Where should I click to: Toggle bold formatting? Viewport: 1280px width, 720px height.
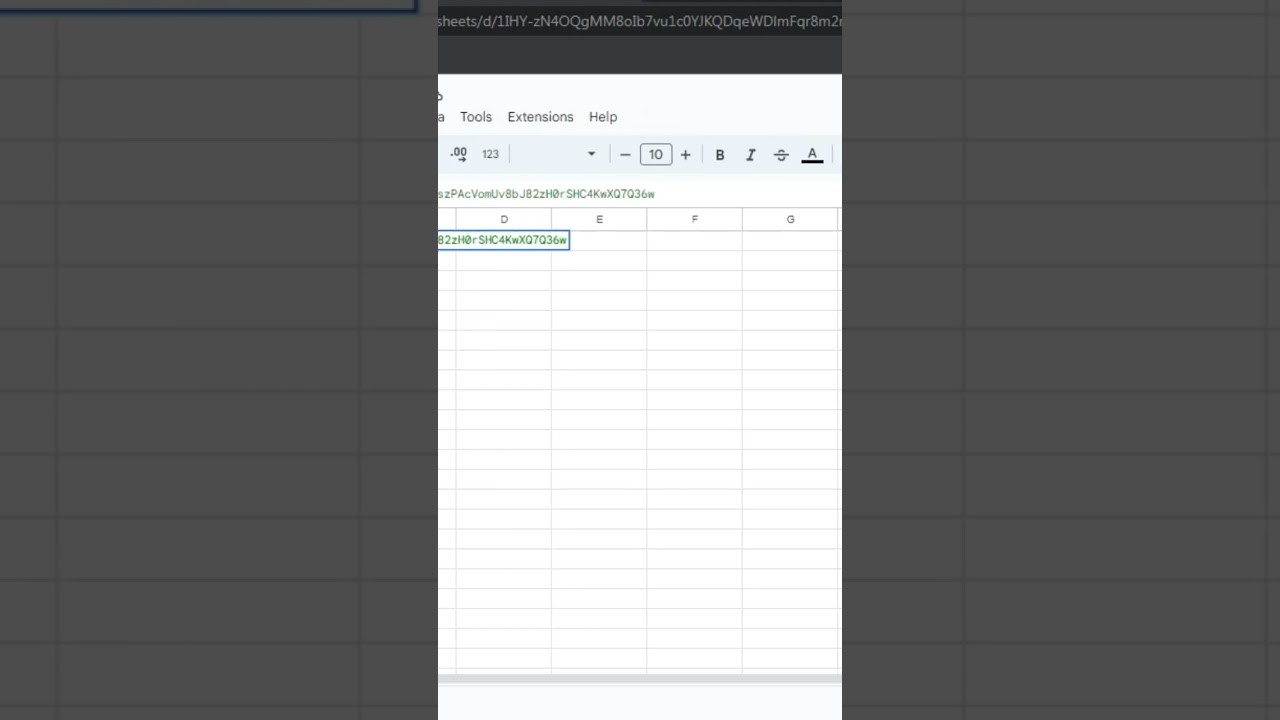pyautogui.click(x=720, y=155)
